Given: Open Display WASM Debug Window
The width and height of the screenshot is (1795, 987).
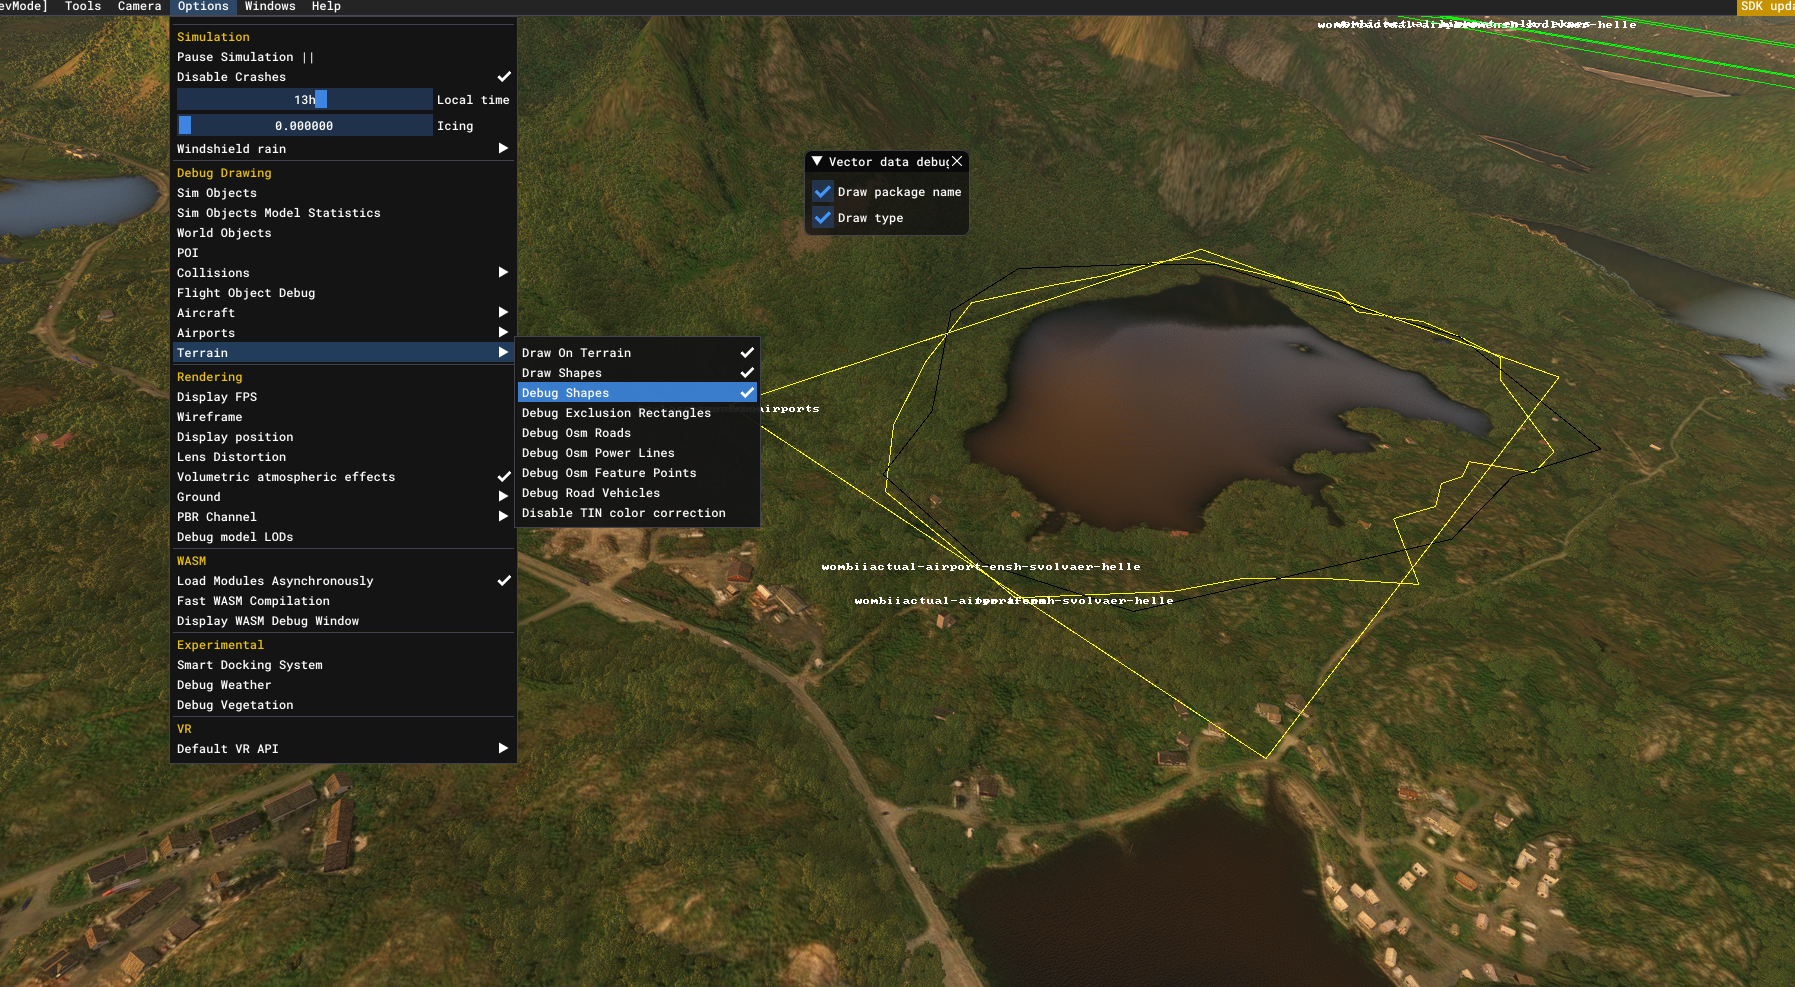Looking at the screenshot, I should tap(344, 621).
